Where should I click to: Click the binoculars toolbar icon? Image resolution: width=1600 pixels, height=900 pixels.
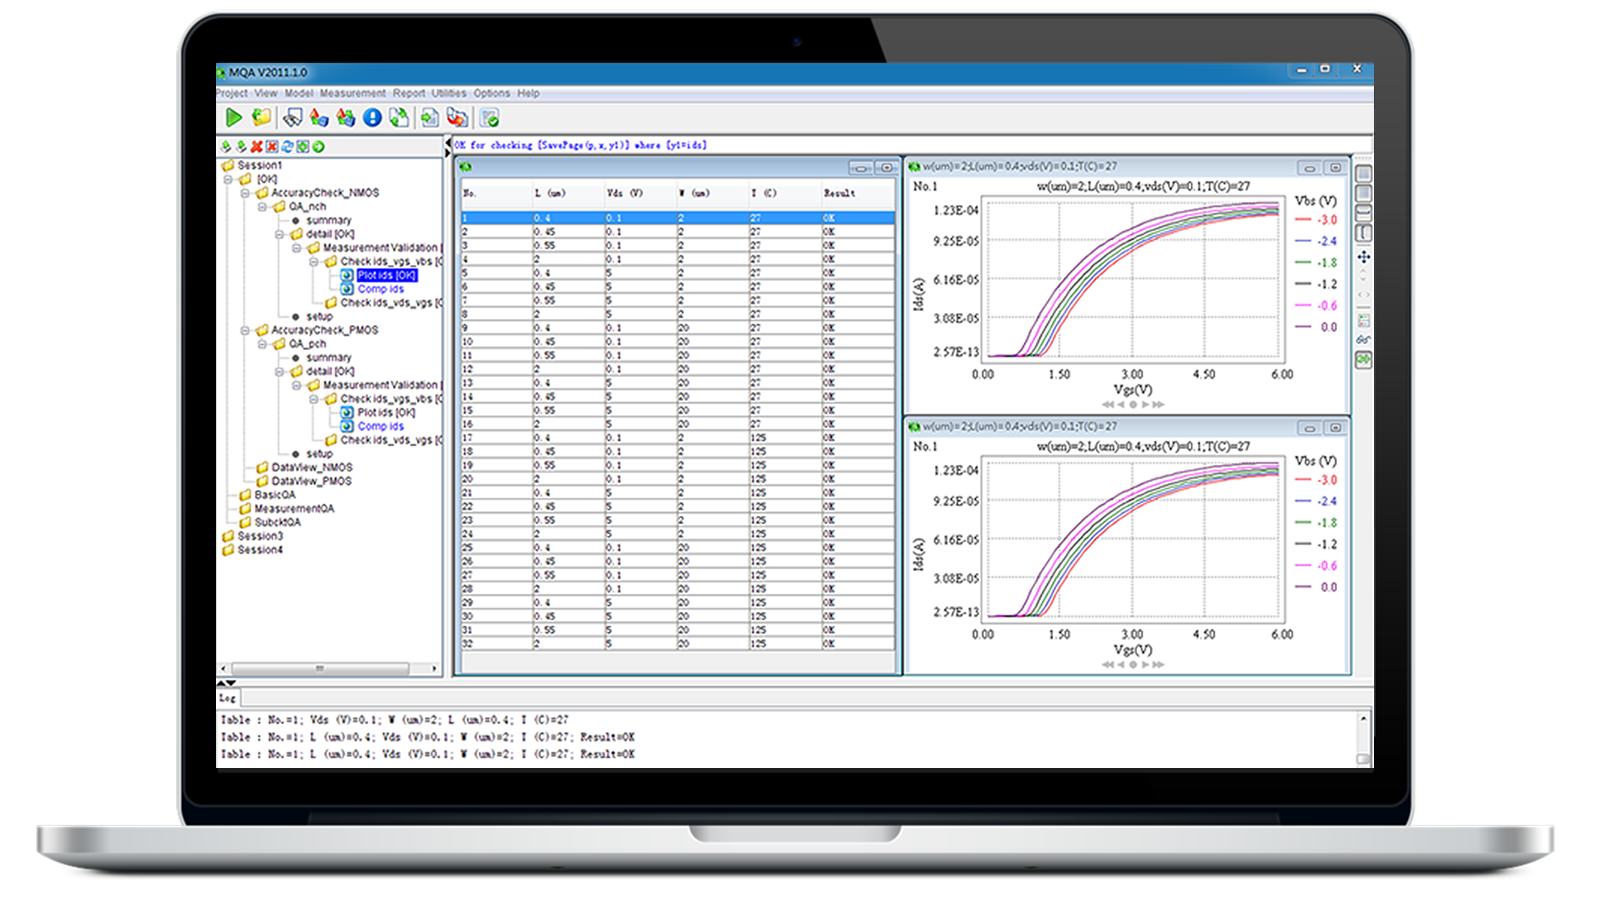pos(292,118)
